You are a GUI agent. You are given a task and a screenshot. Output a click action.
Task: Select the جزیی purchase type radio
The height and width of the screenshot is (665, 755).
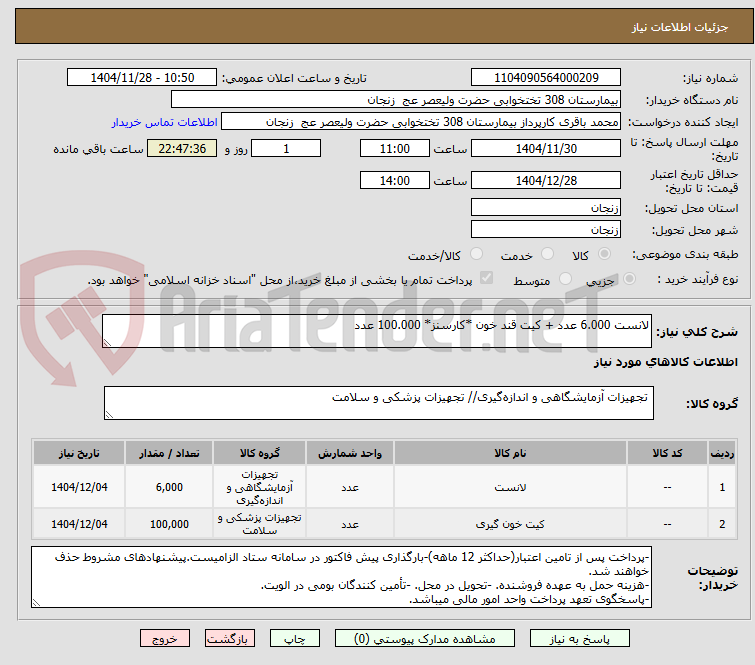tap(629, 279)
